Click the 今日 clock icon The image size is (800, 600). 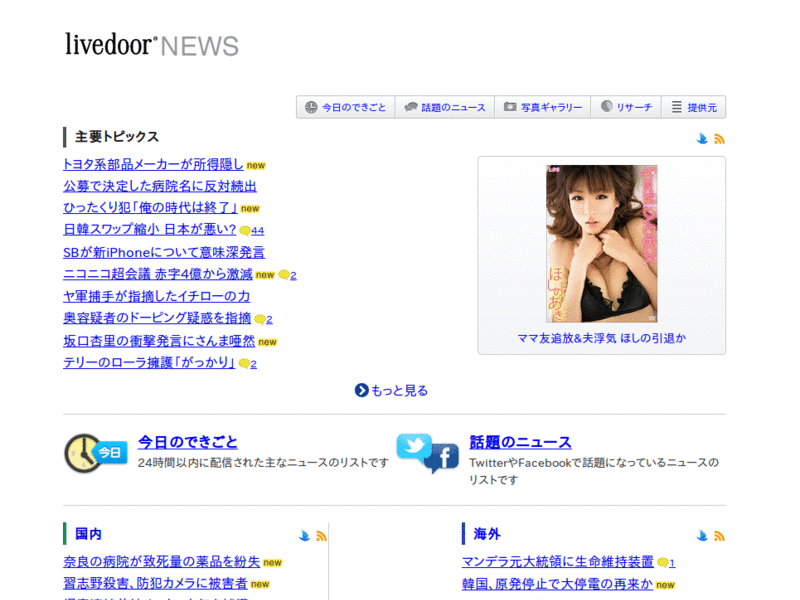coord(95,453)
